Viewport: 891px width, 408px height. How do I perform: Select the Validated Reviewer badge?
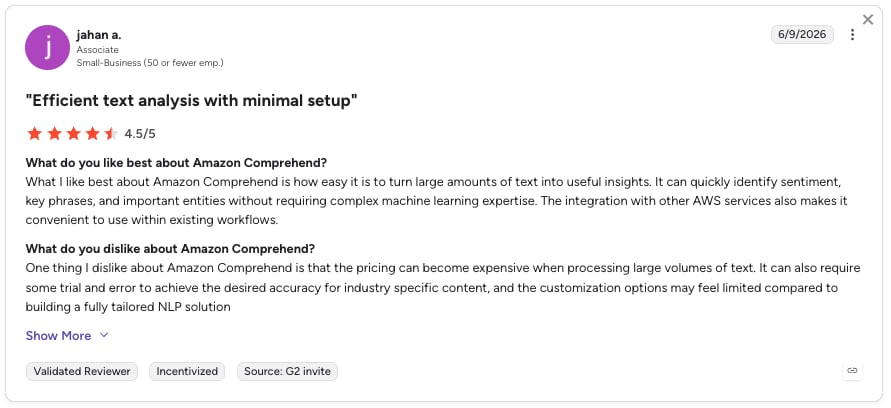click(x=82, y=372)
